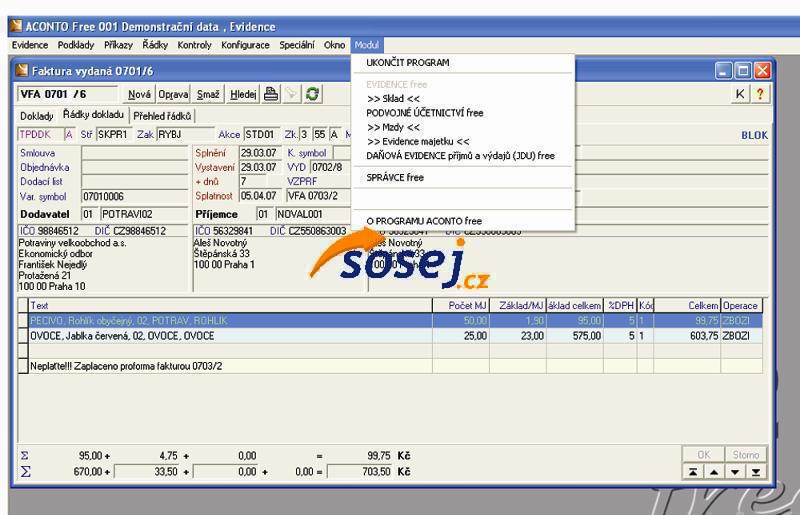Click the Zak field RYBJ
Viewport: 800px width, 515px height.
(185, 134)
